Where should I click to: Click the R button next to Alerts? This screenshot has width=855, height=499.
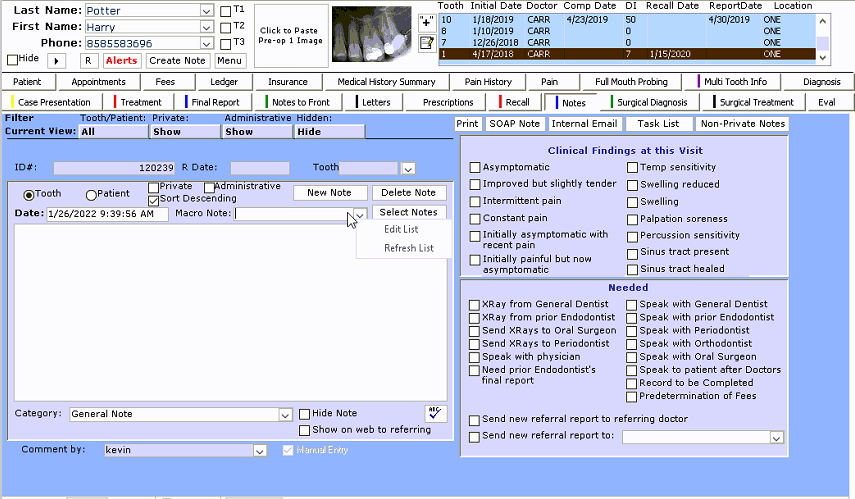(x=88, y=61)
